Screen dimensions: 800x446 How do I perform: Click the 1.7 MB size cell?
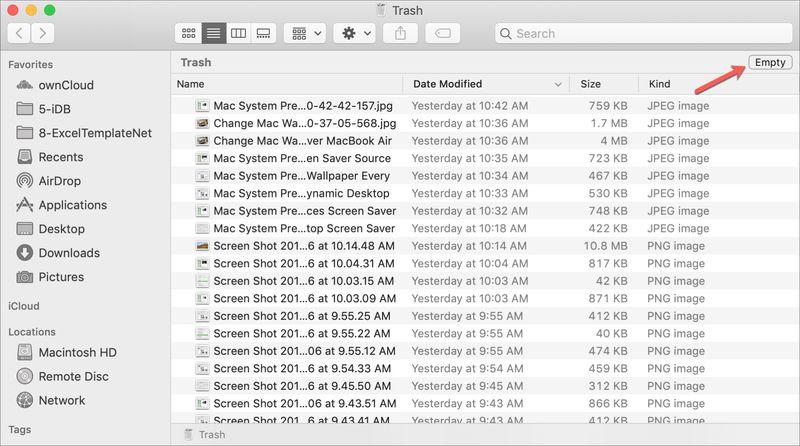pyautogui.click(x=609, y=123)
